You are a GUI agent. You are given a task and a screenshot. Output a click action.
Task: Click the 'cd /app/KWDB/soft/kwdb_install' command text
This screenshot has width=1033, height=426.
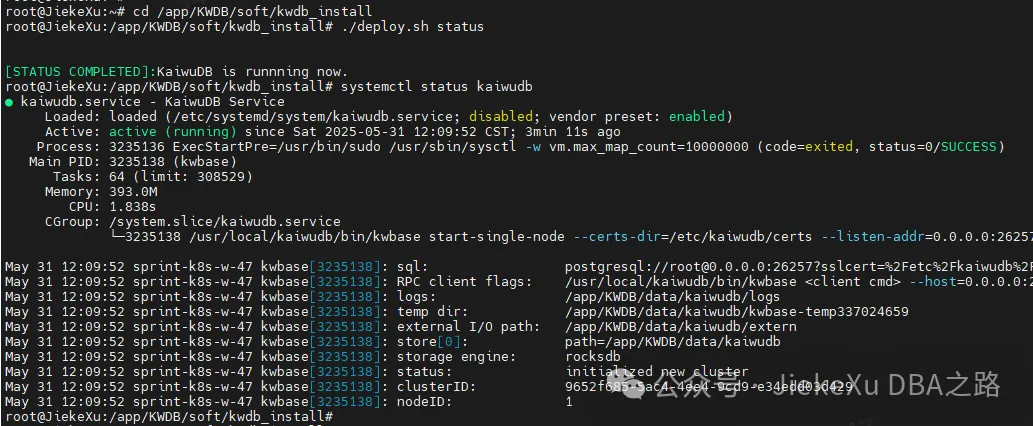[252, 12]
